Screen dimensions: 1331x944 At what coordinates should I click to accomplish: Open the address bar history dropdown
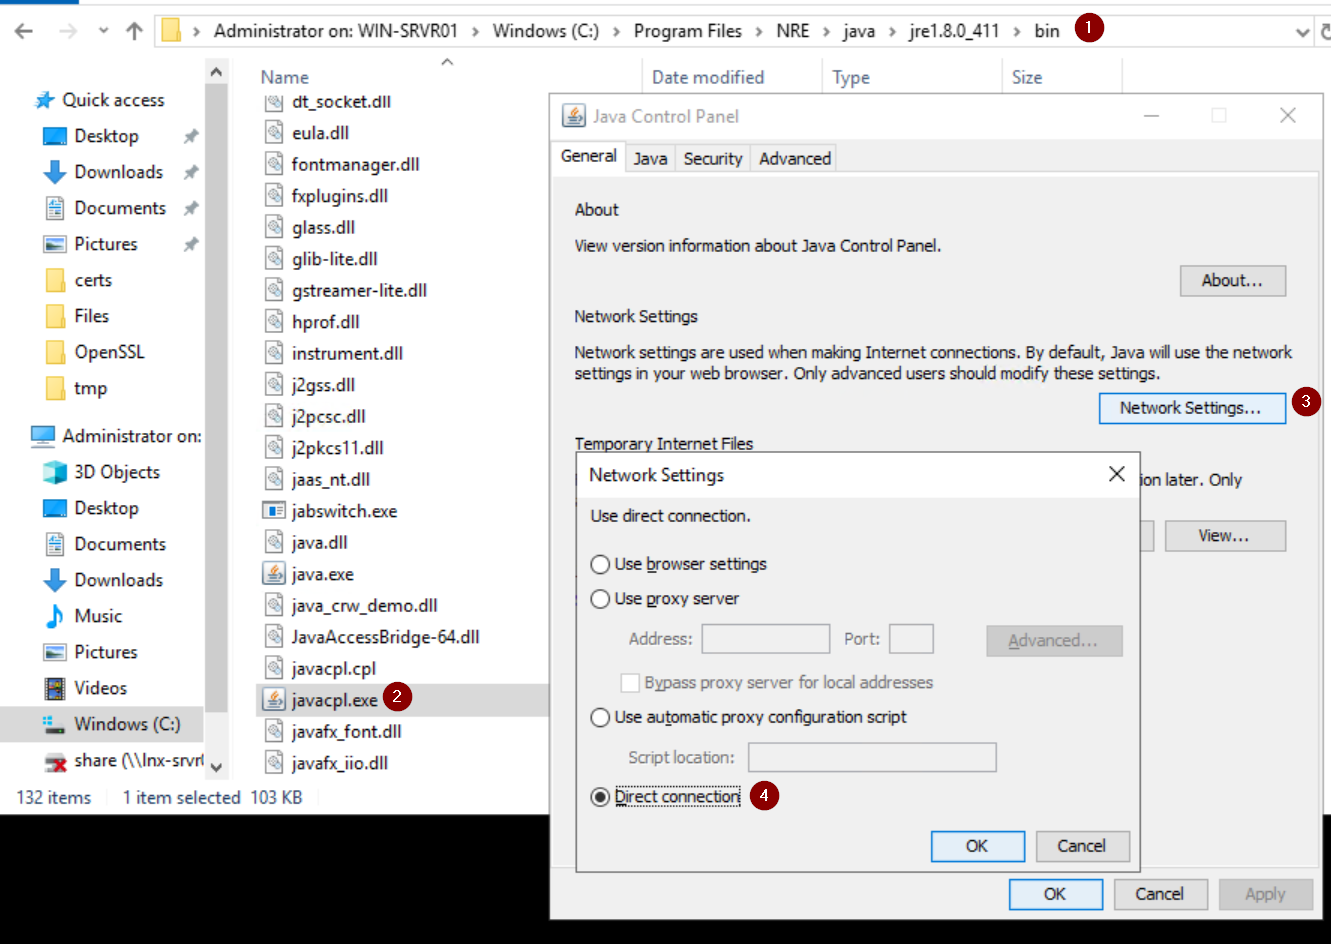click(1302, 32)
